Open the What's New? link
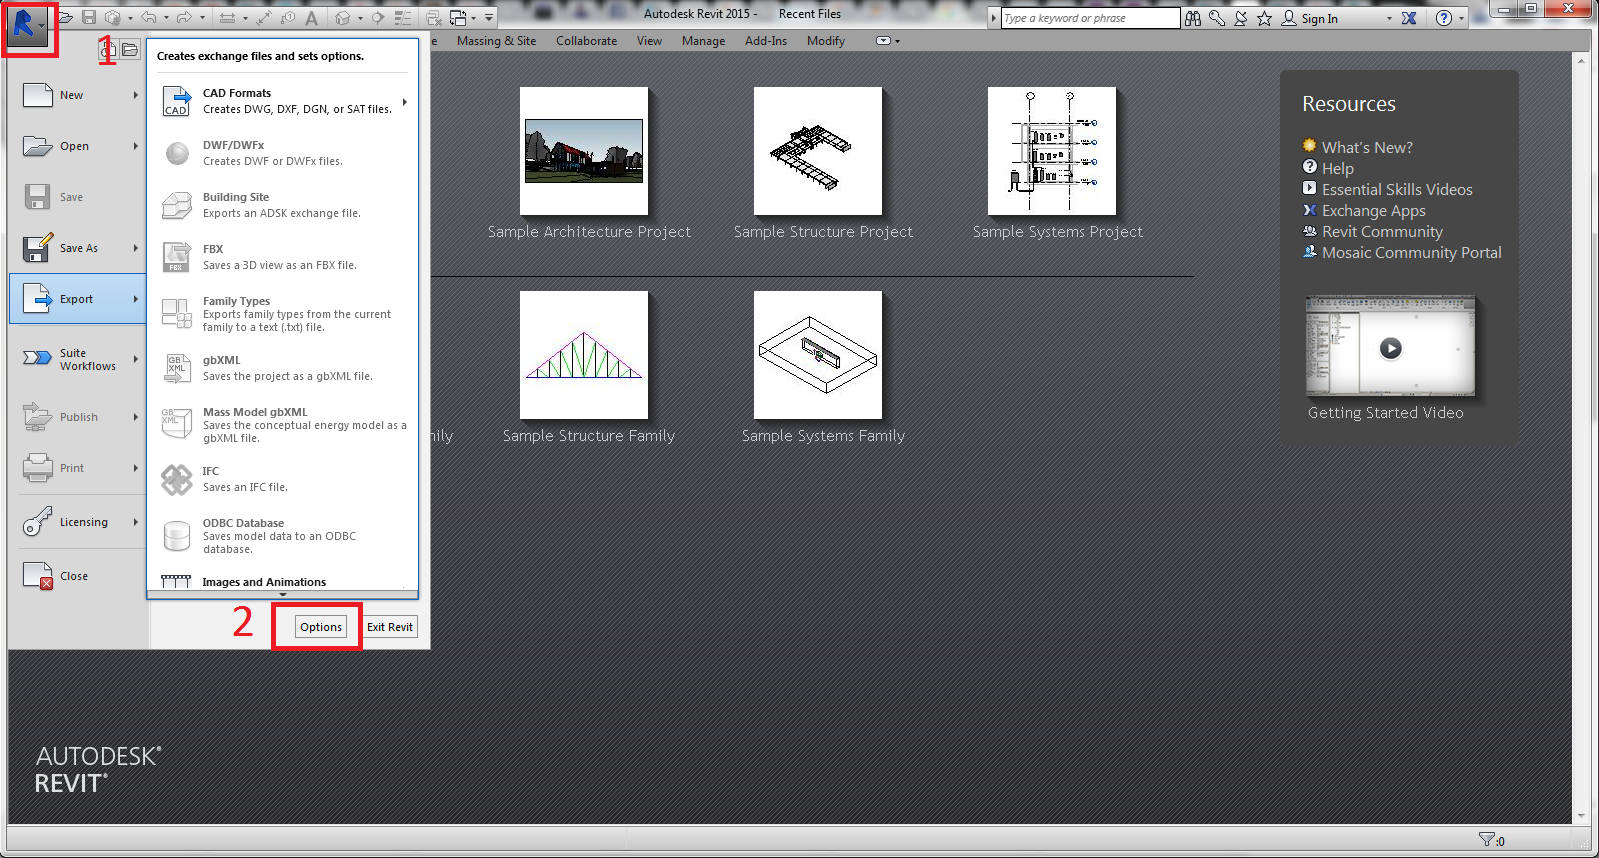Image resolution: width=1599 pixels, height=858 pixels. pyautogui.click(x=1367, y=147)
